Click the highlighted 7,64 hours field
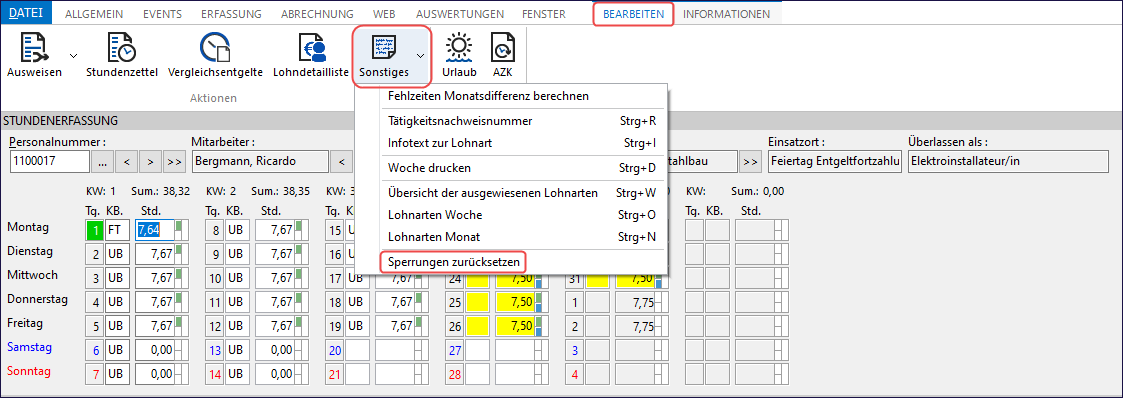Screen dimensions: 1123x398 pyautogui.click(x=155, y=230)
